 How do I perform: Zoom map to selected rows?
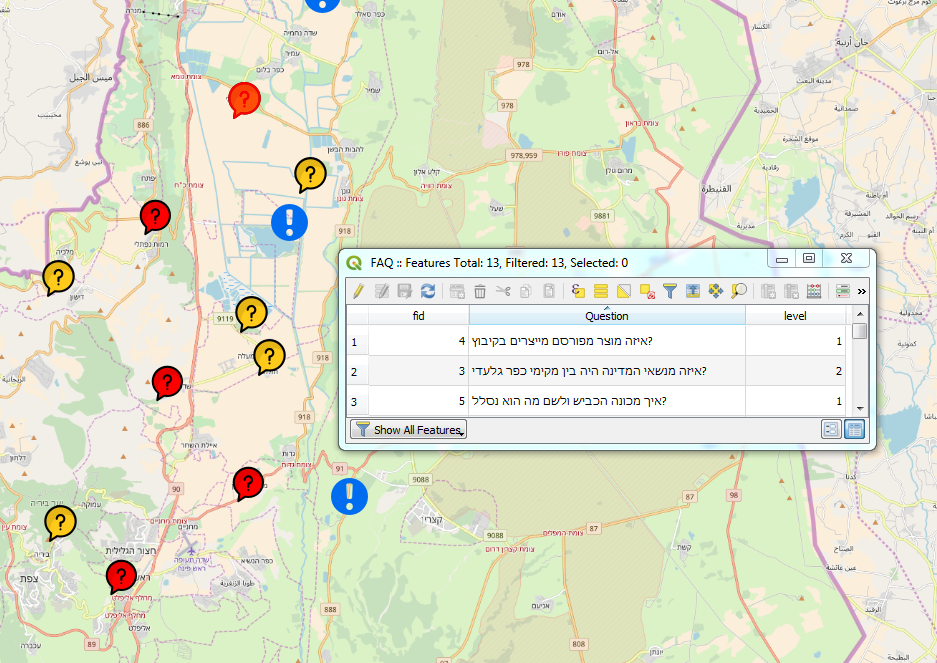pyautogui.click(x=739, y=291)
